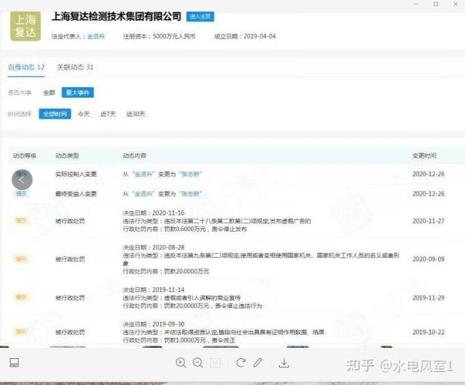The image size is (465, 385).
Task: Click decision date 2019-09-30 line
Action: [154, 324]
